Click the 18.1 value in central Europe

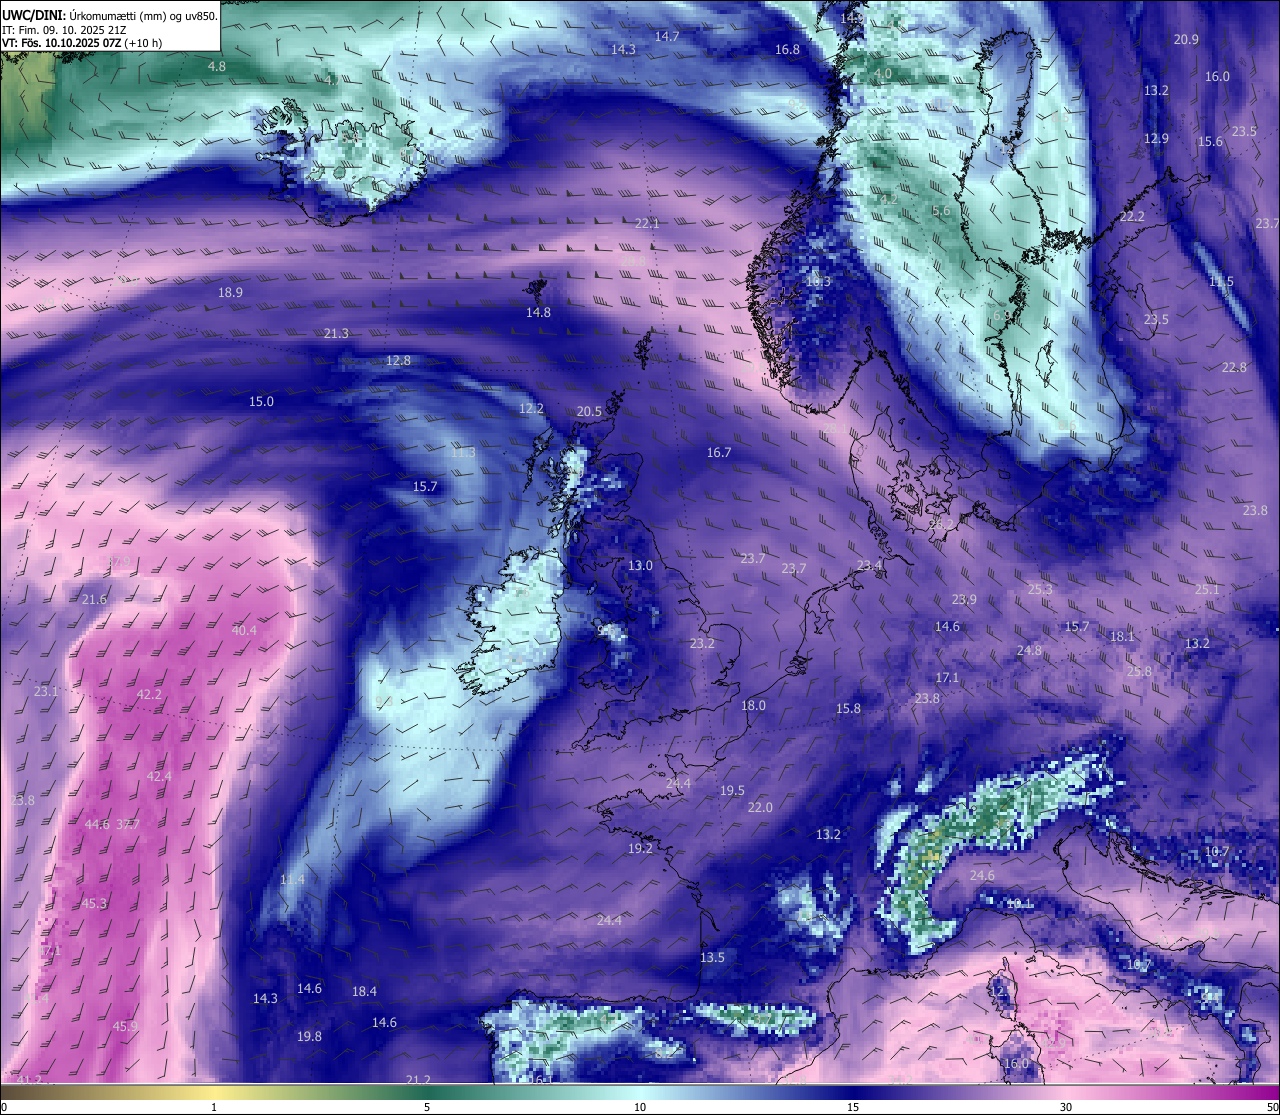(x=1122, y=636)
